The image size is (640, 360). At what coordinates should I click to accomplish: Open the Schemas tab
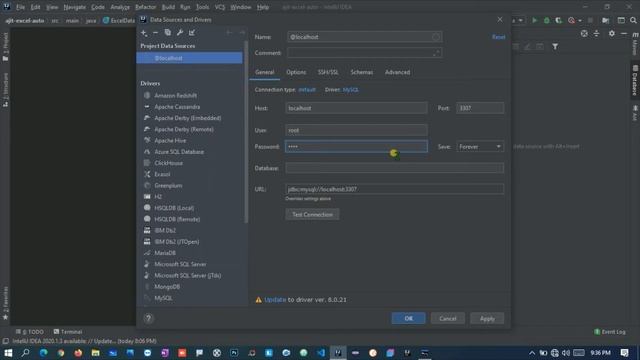[362, 72]
